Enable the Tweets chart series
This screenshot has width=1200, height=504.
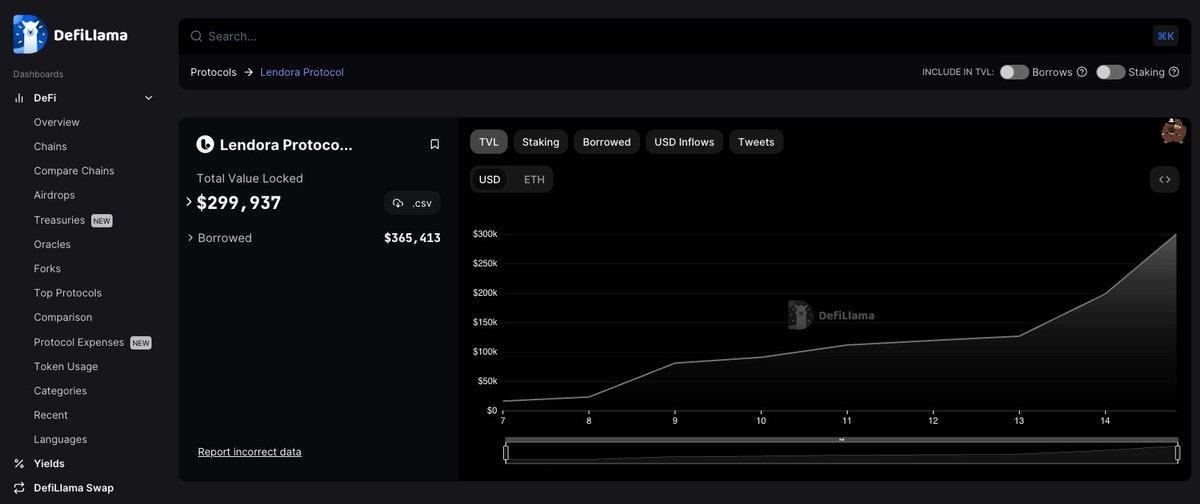[x=756, y=142]
